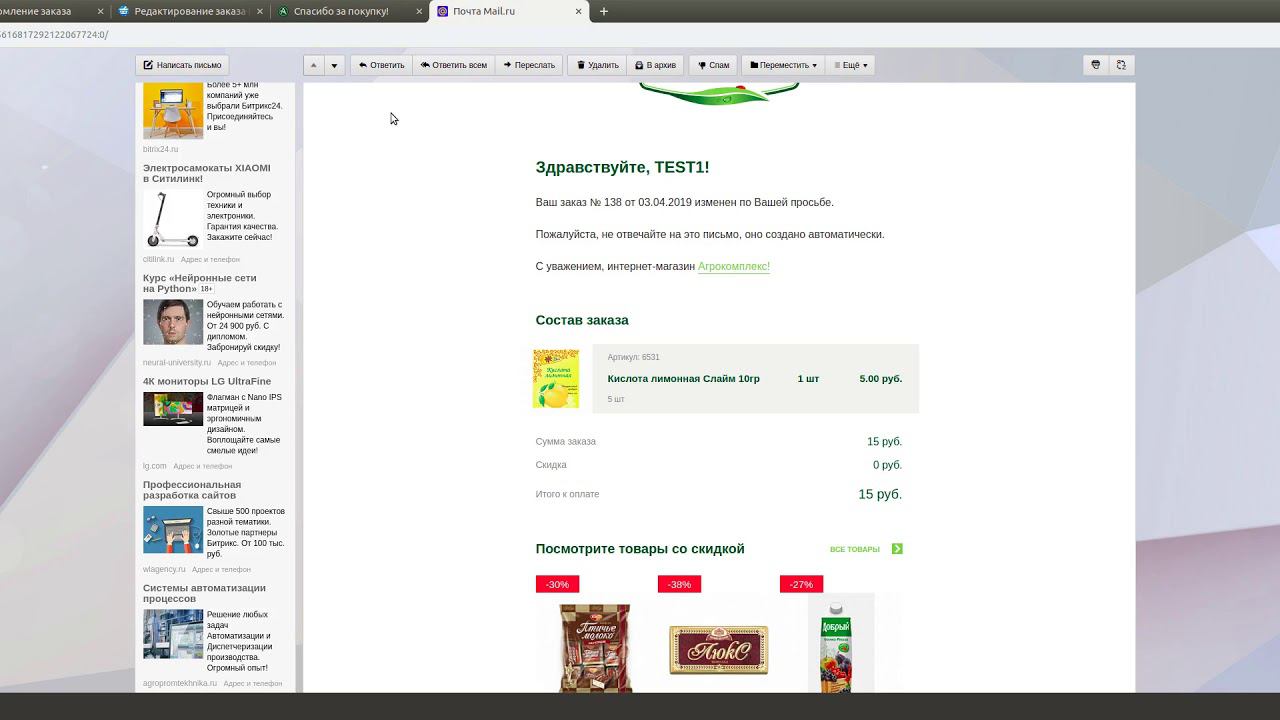The height and width of the screenshot is (720, 1280).
Task: Open the Профессиональная разработка сайтов ad
Action: [192, 490]
